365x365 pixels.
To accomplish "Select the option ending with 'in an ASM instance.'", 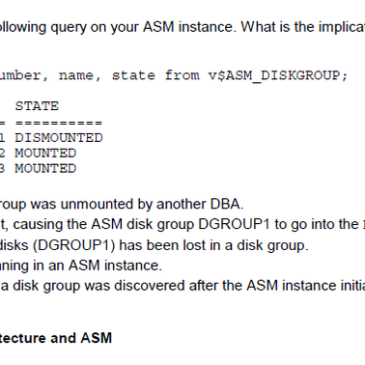I will 81,265.
